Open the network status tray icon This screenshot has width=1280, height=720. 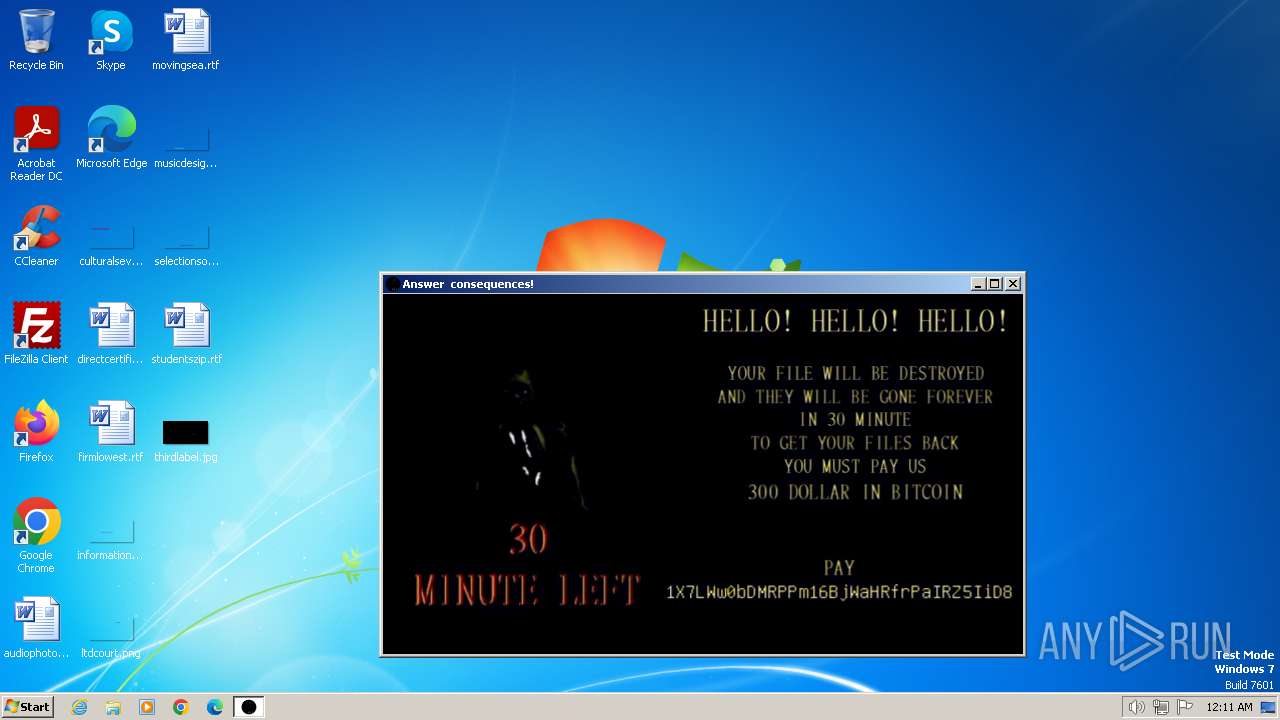click(x=1161, y=707)
